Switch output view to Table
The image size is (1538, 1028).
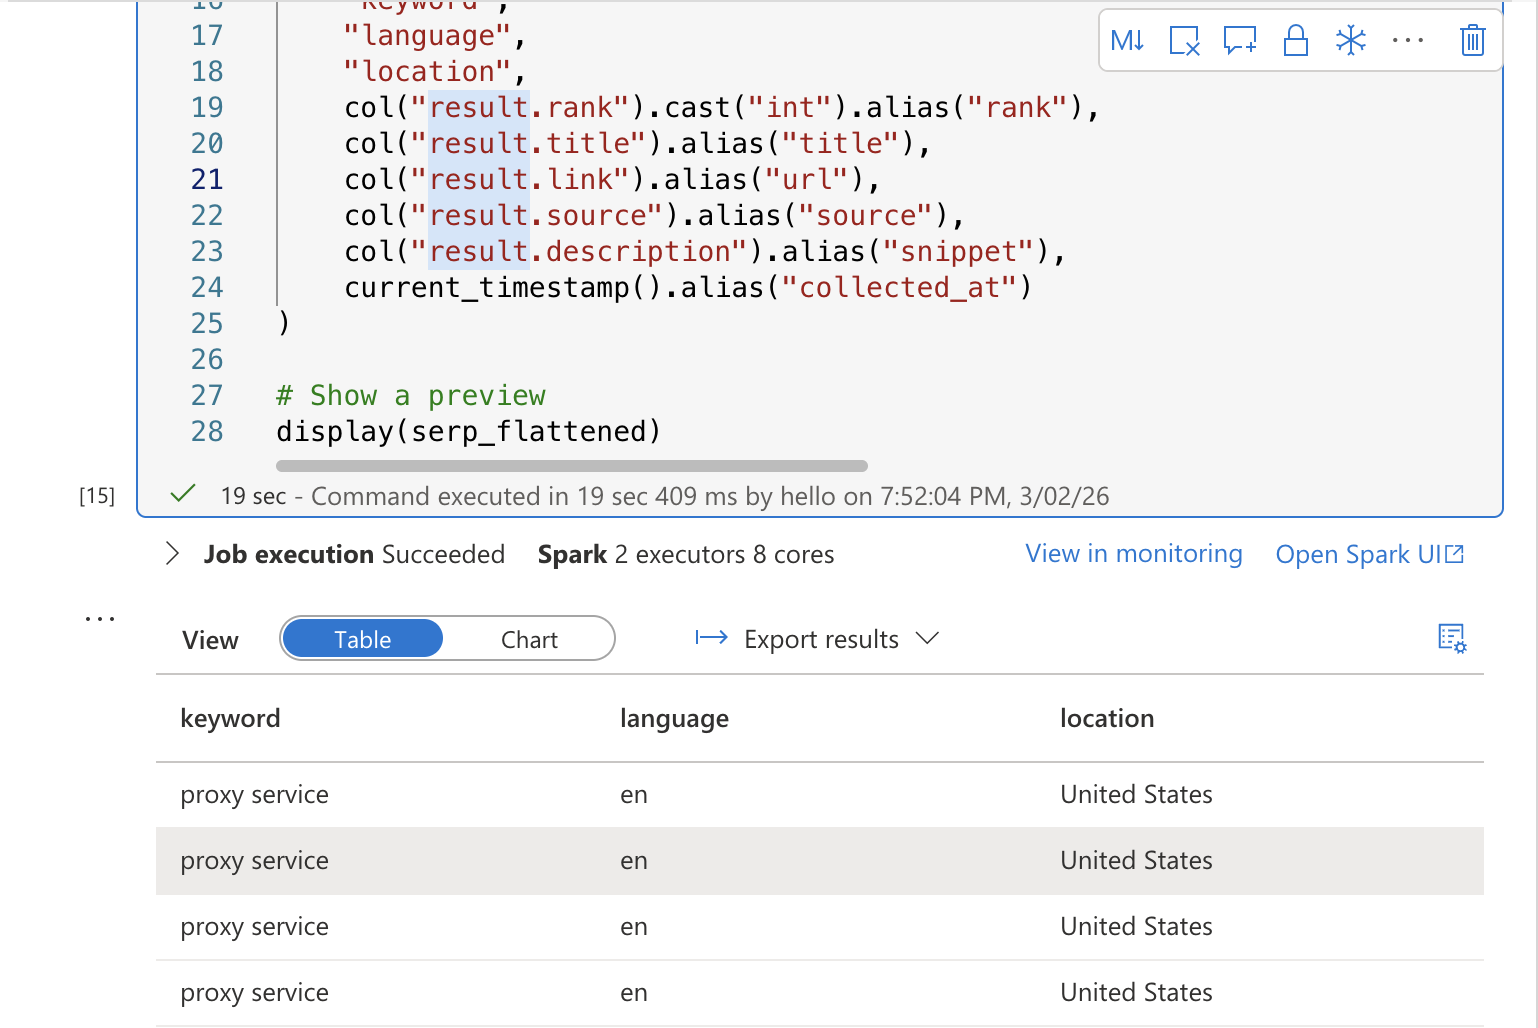tap(362, 639)
